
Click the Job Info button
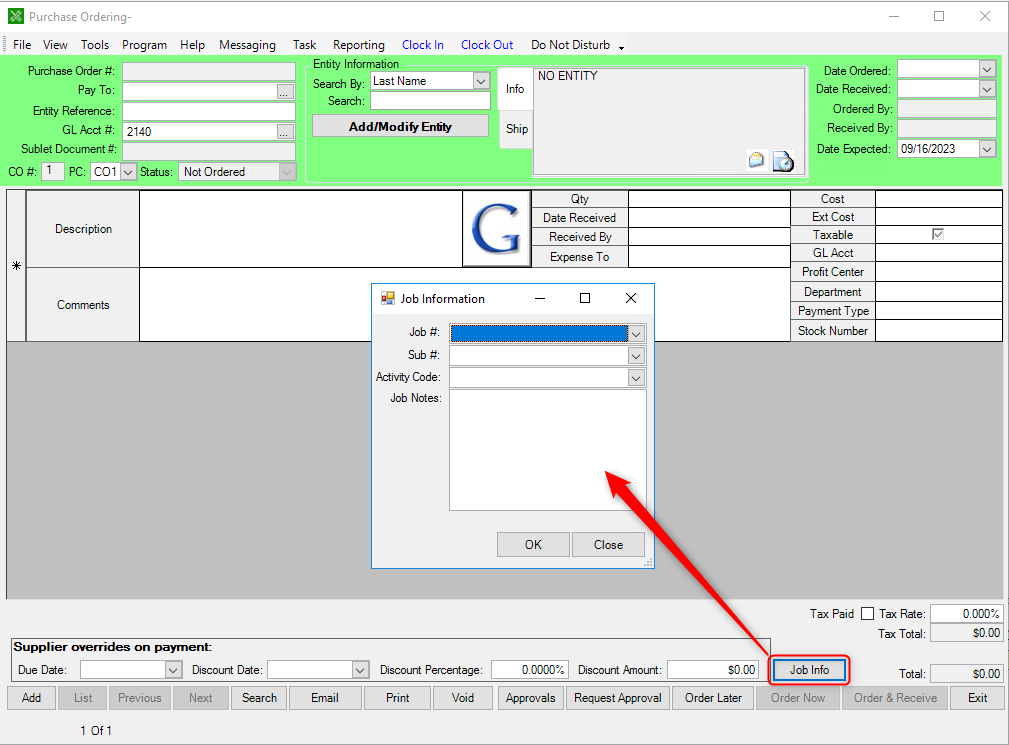click(810, 670)
